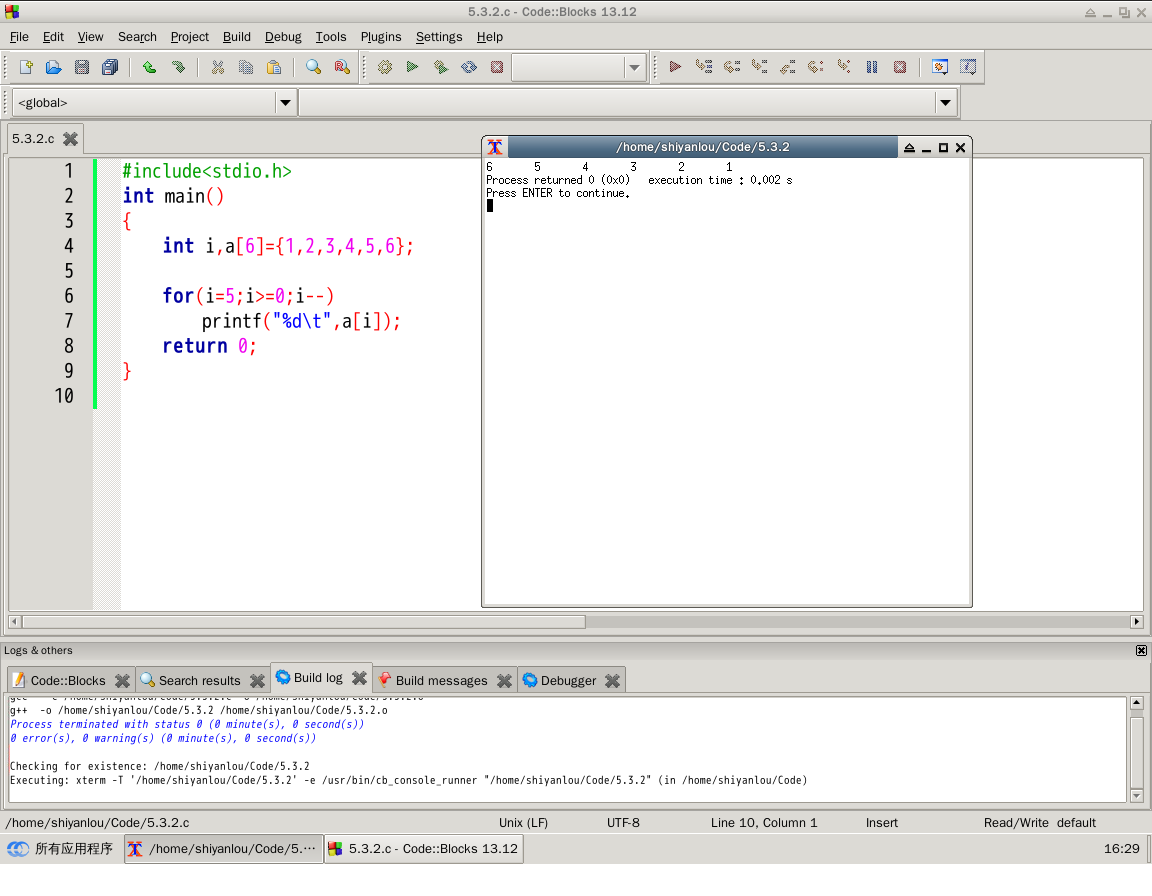This screenshot has width=1152, height=896.
Task: Pause the debugger with the Break icon
Action: pyautogui.click(x=872, y=68)
